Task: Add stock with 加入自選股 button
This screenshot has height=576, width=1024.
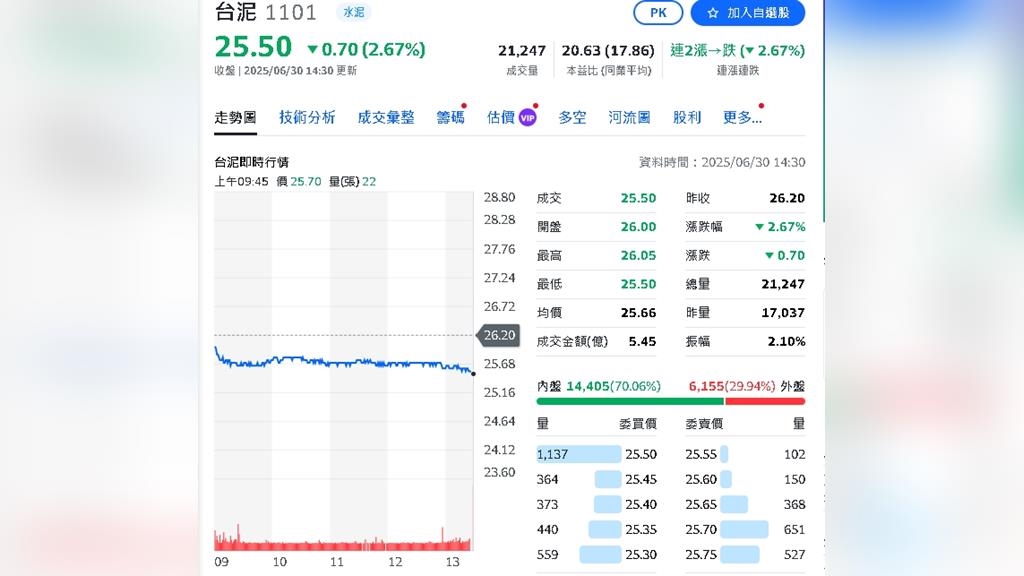Action: (x=747, y=13)
